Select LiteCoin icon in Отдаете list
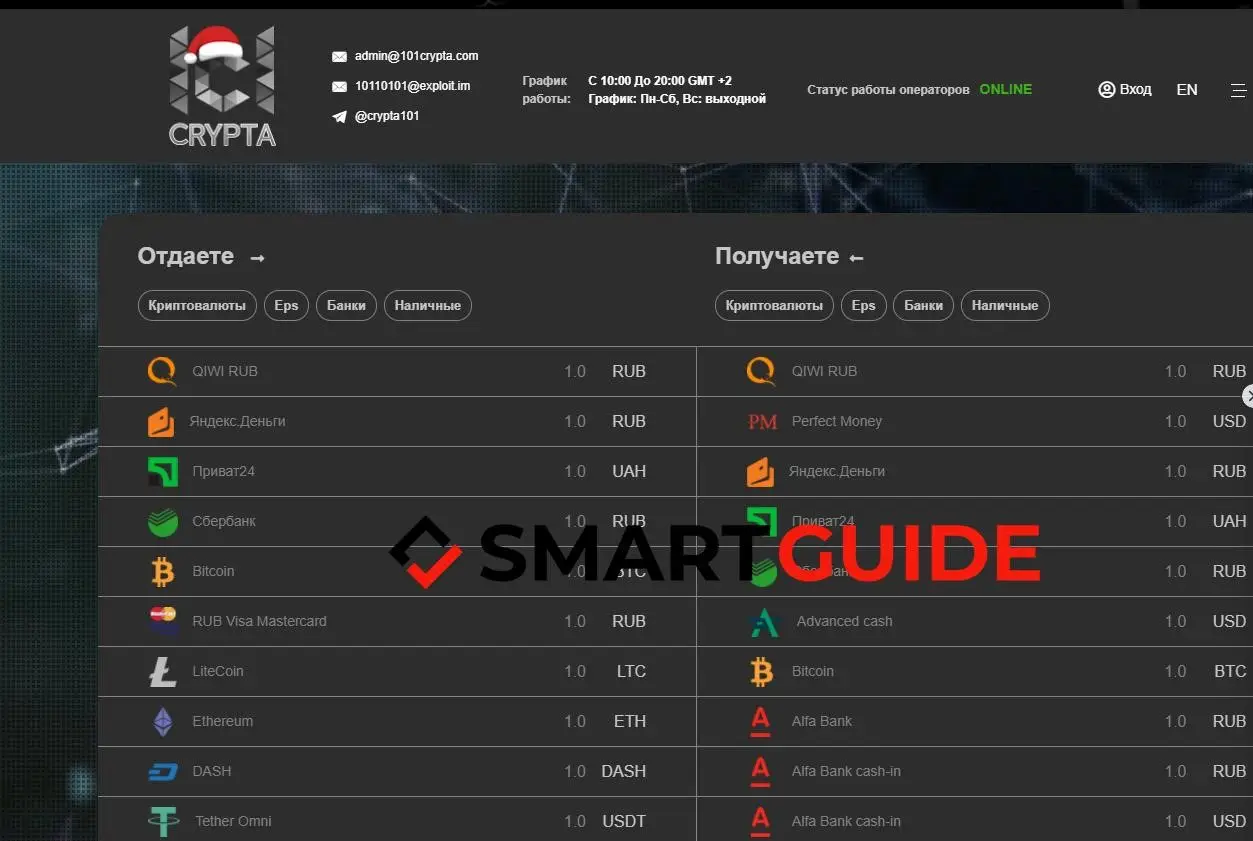 [162, 671]
